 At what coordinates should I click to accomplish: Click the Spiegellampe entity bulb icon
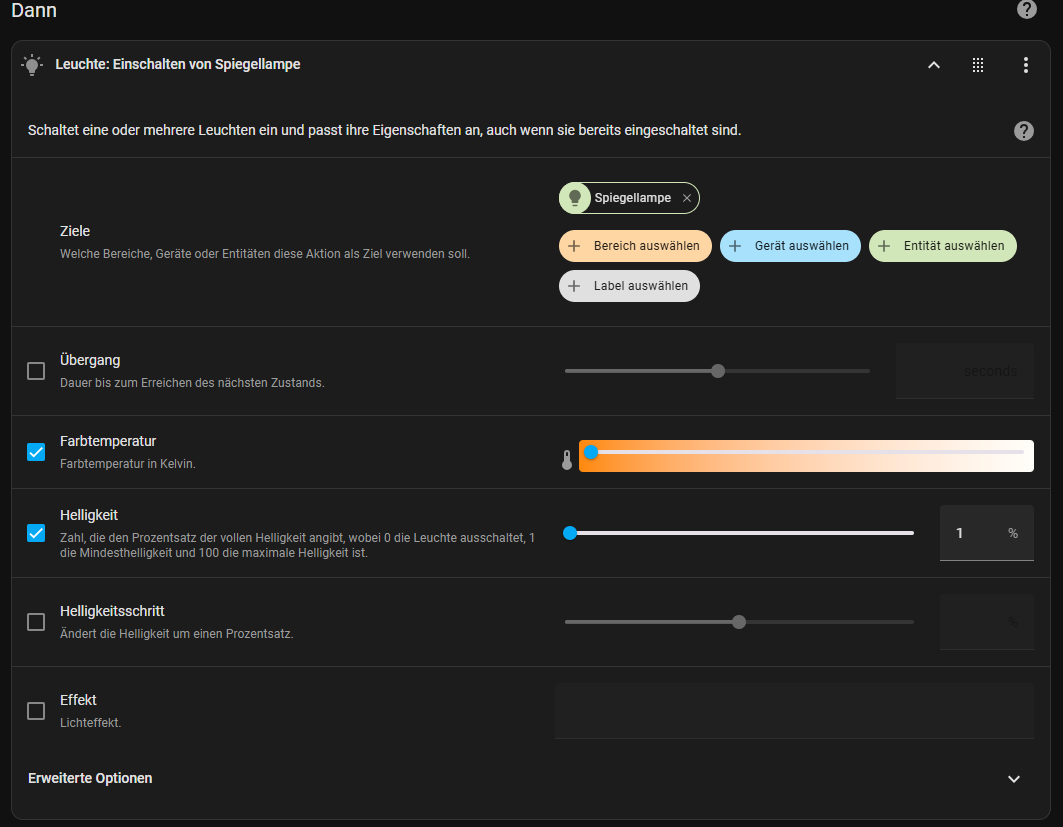[x=575, y=199]
